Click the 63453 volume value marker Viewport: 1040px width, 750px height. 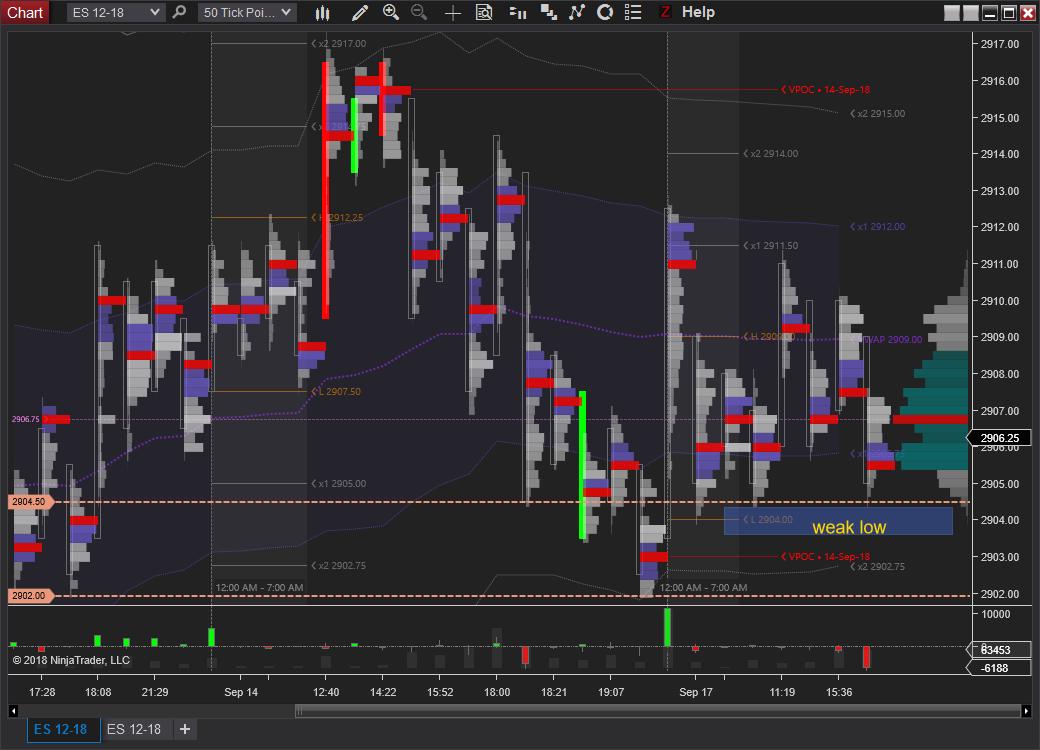(x=1000, y=650)
